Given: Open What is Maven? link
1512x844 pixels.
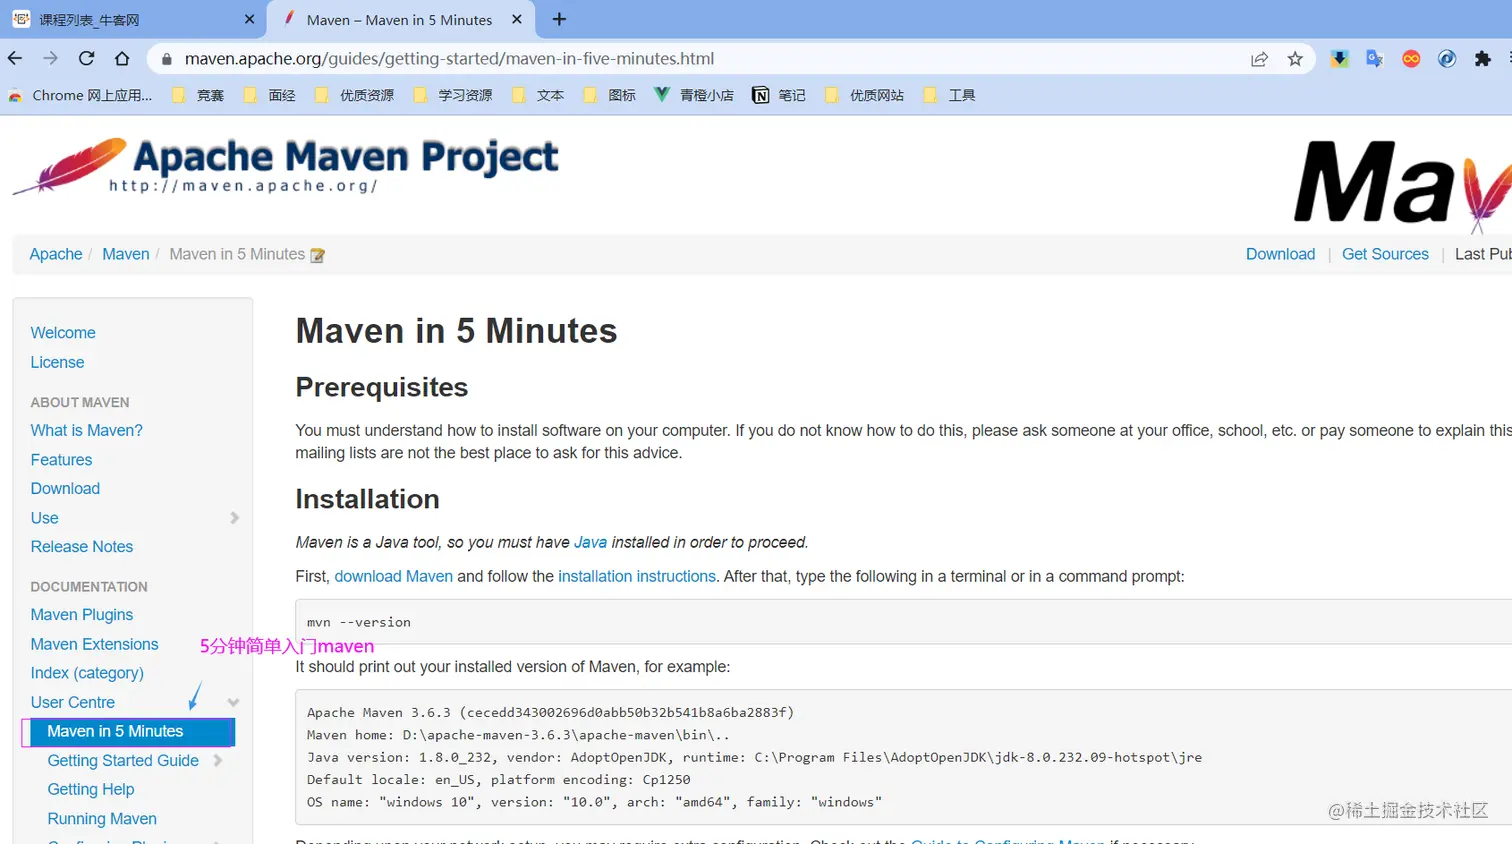Looking at the screenshot, I should click(86, 430).
